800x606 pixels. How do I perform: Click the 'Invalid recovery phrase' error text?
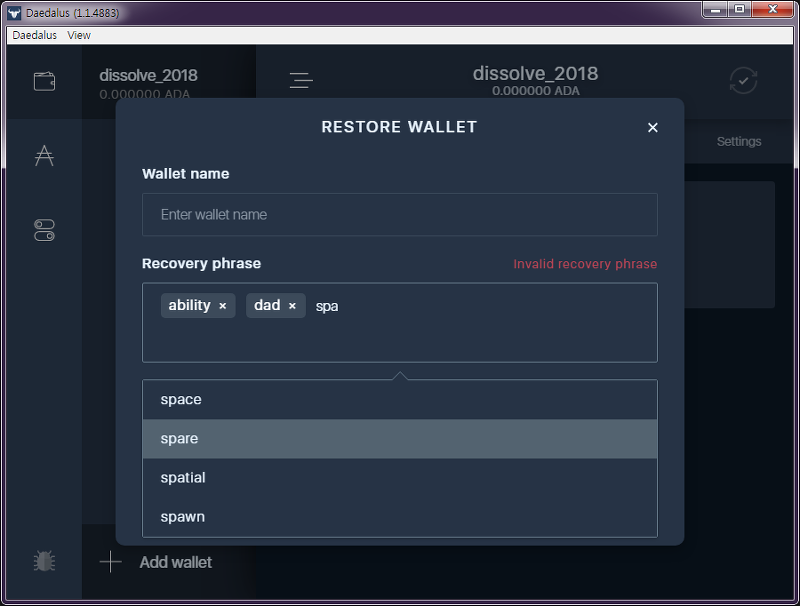[x=585, y=264]
